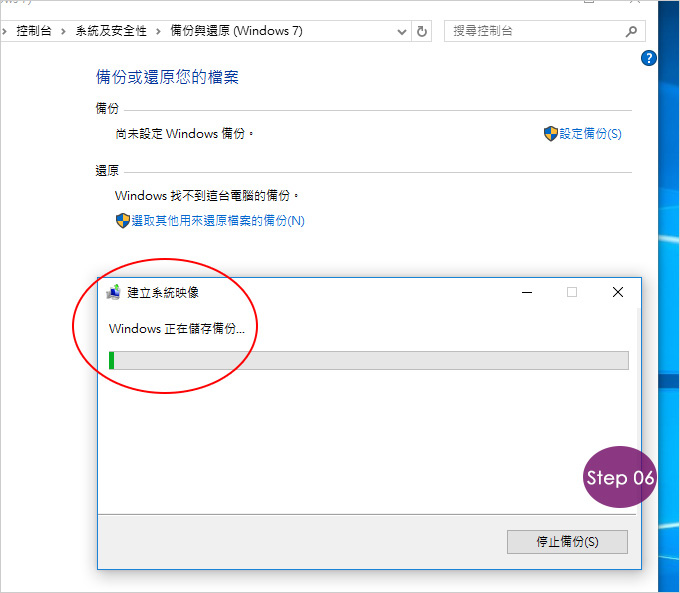Close the 建立系統映像 dialog

(618, 292)
